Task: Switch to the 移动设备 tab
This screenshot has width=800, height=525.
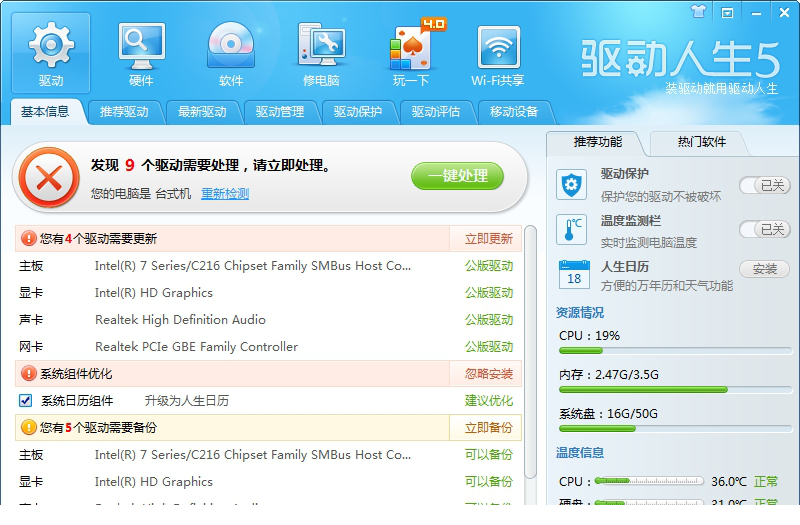Action: coord(514,112)
